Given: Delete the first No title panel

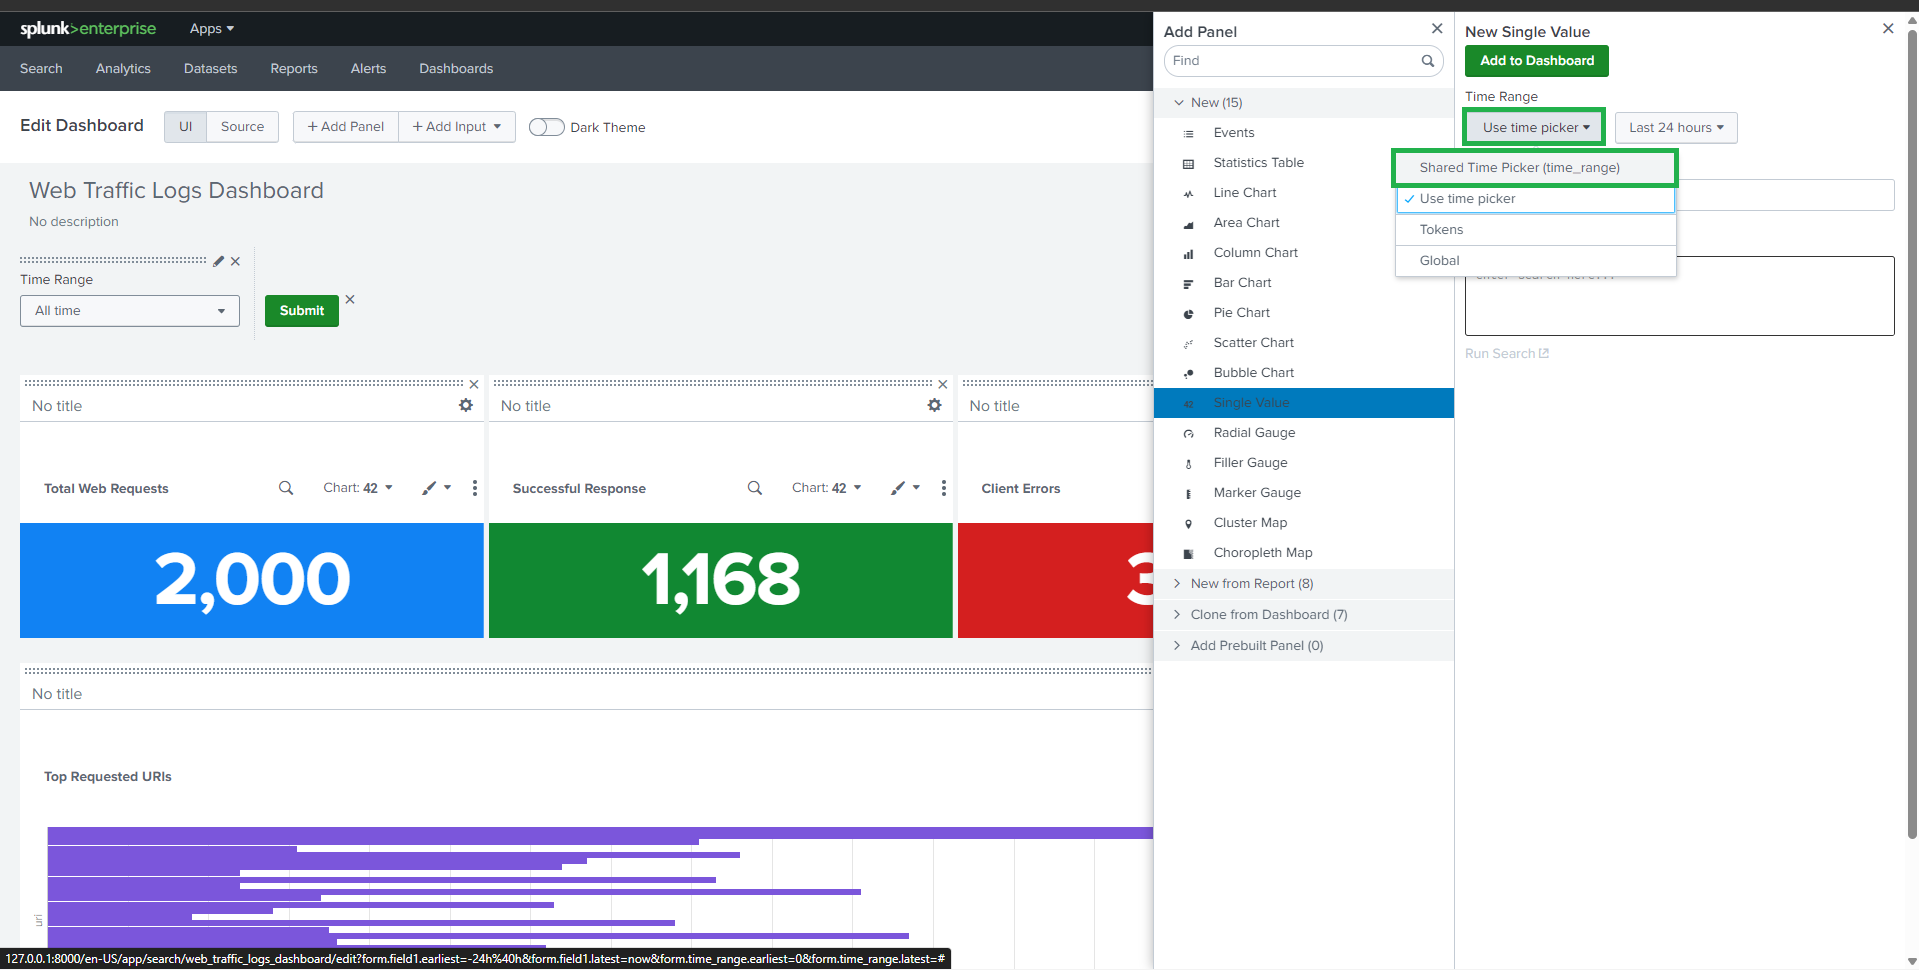Looking at the screenshot, I should [474, 384].
